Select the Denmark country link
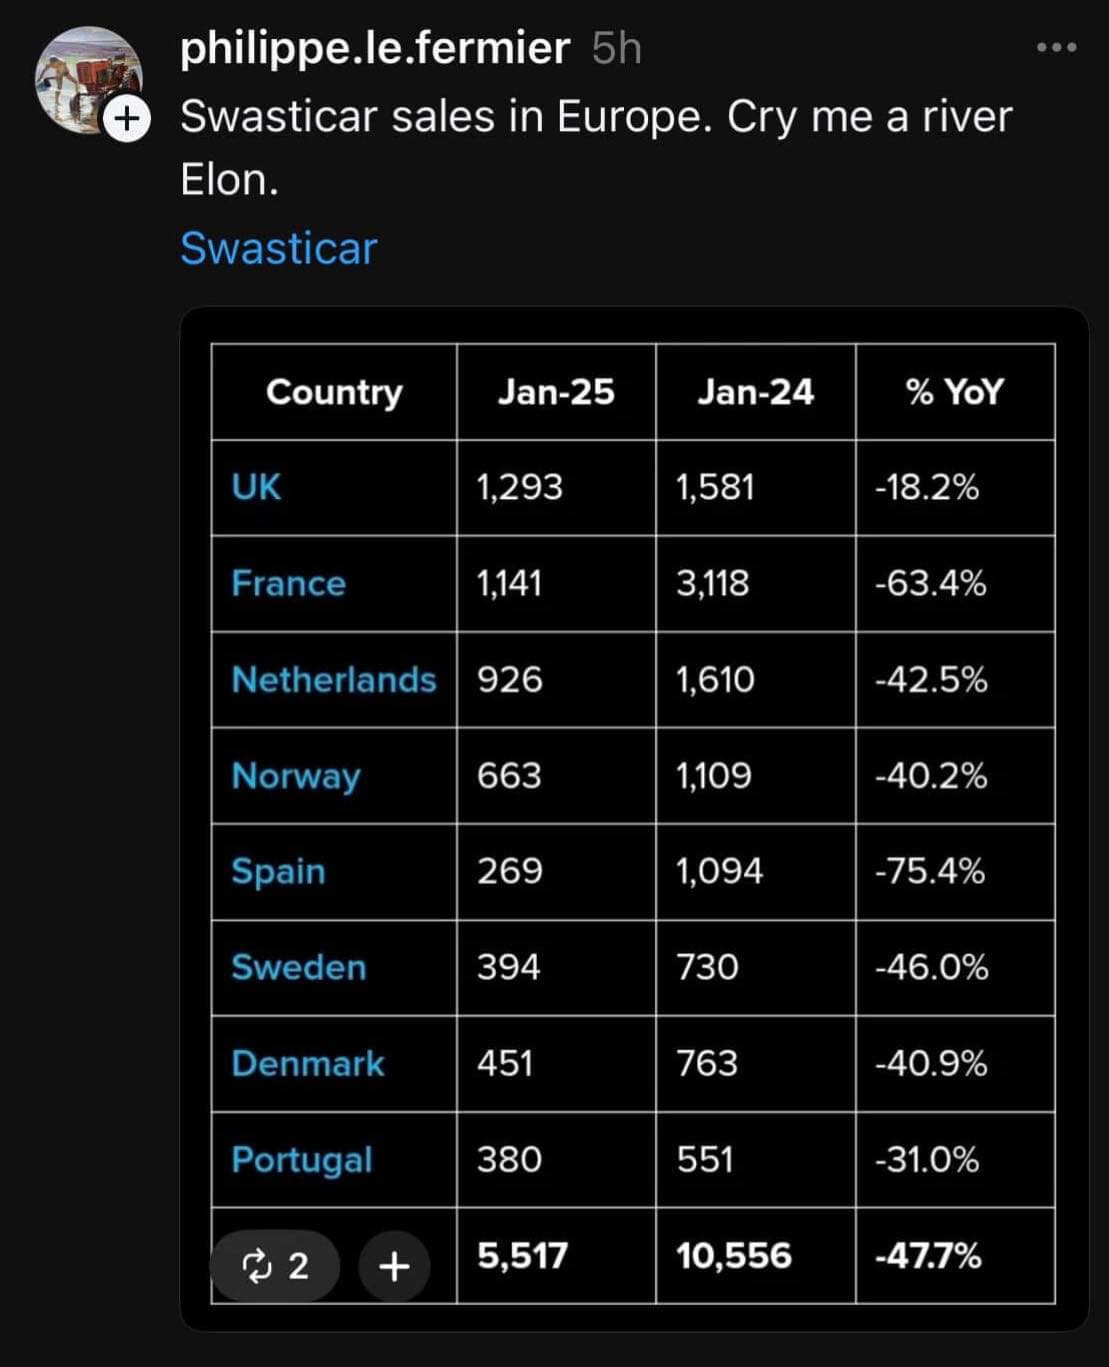Screen dimensions: 1109x1367 point(307,1063)
